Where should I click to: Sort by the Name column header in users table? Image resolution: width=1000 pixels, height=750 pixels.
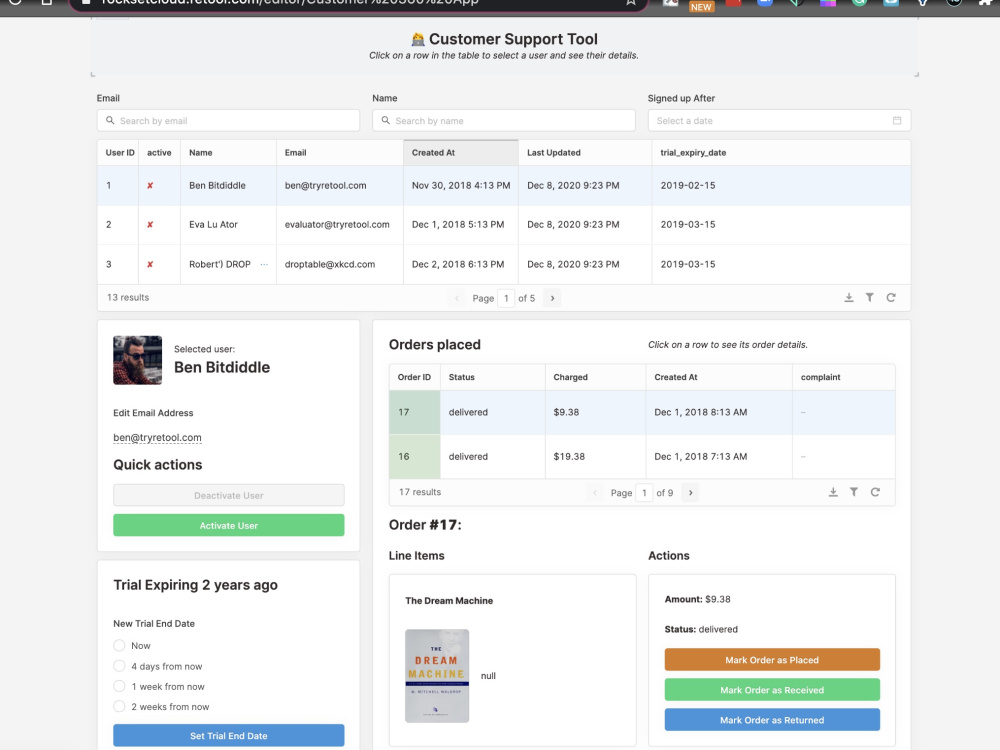(x=228, y=153)
